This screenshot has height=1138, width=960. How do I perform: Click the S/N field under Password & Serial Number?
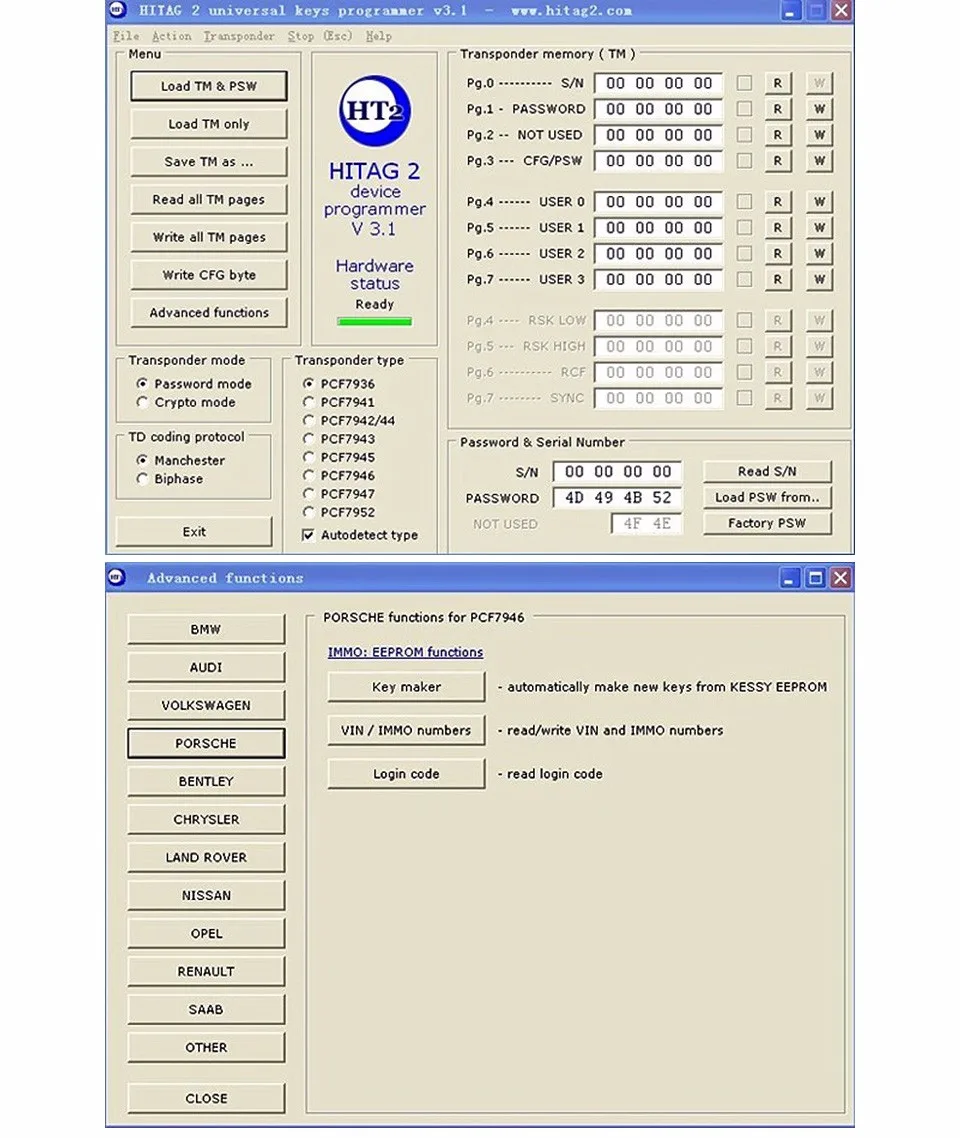617,472
